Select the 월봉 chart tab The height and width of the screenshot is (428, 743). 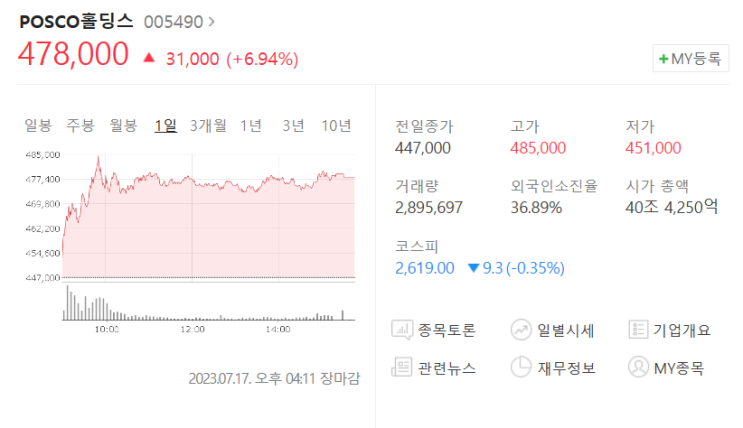point(123,125)
